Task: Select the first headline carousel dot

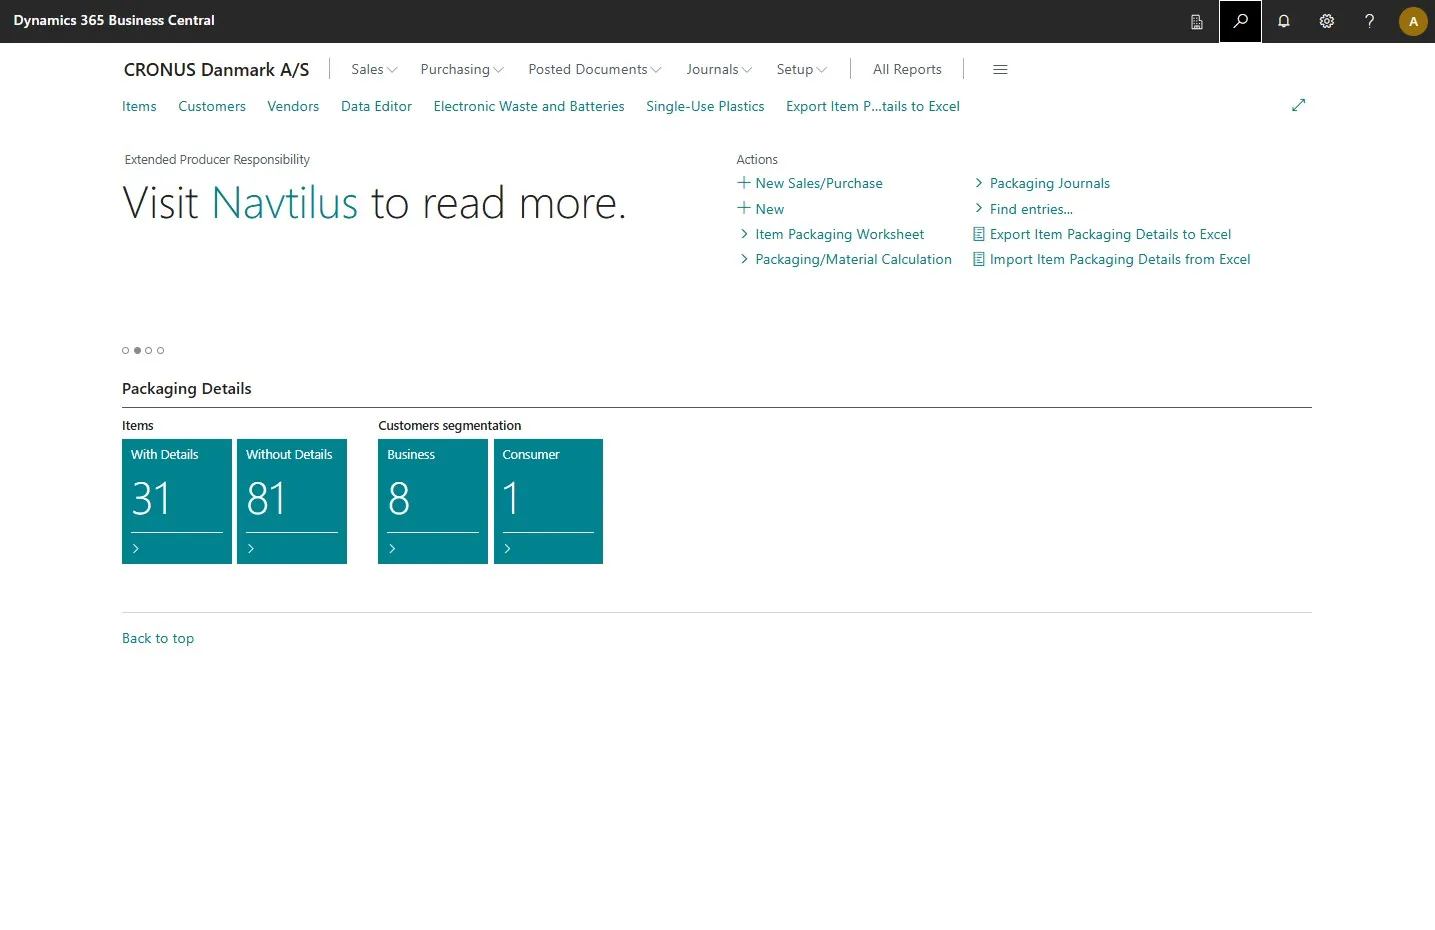Action: tap(126, 350)
